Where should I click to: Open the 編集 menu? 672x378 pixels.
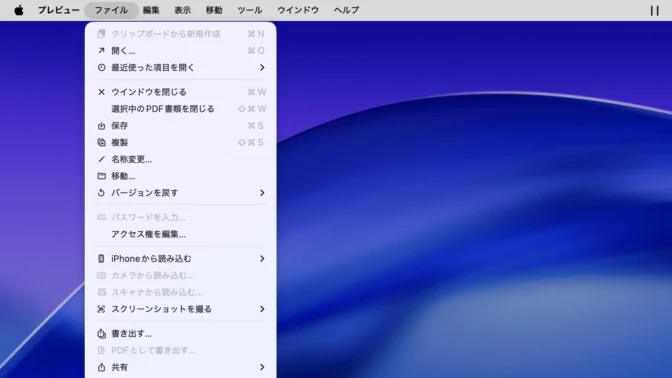(151, 10)
